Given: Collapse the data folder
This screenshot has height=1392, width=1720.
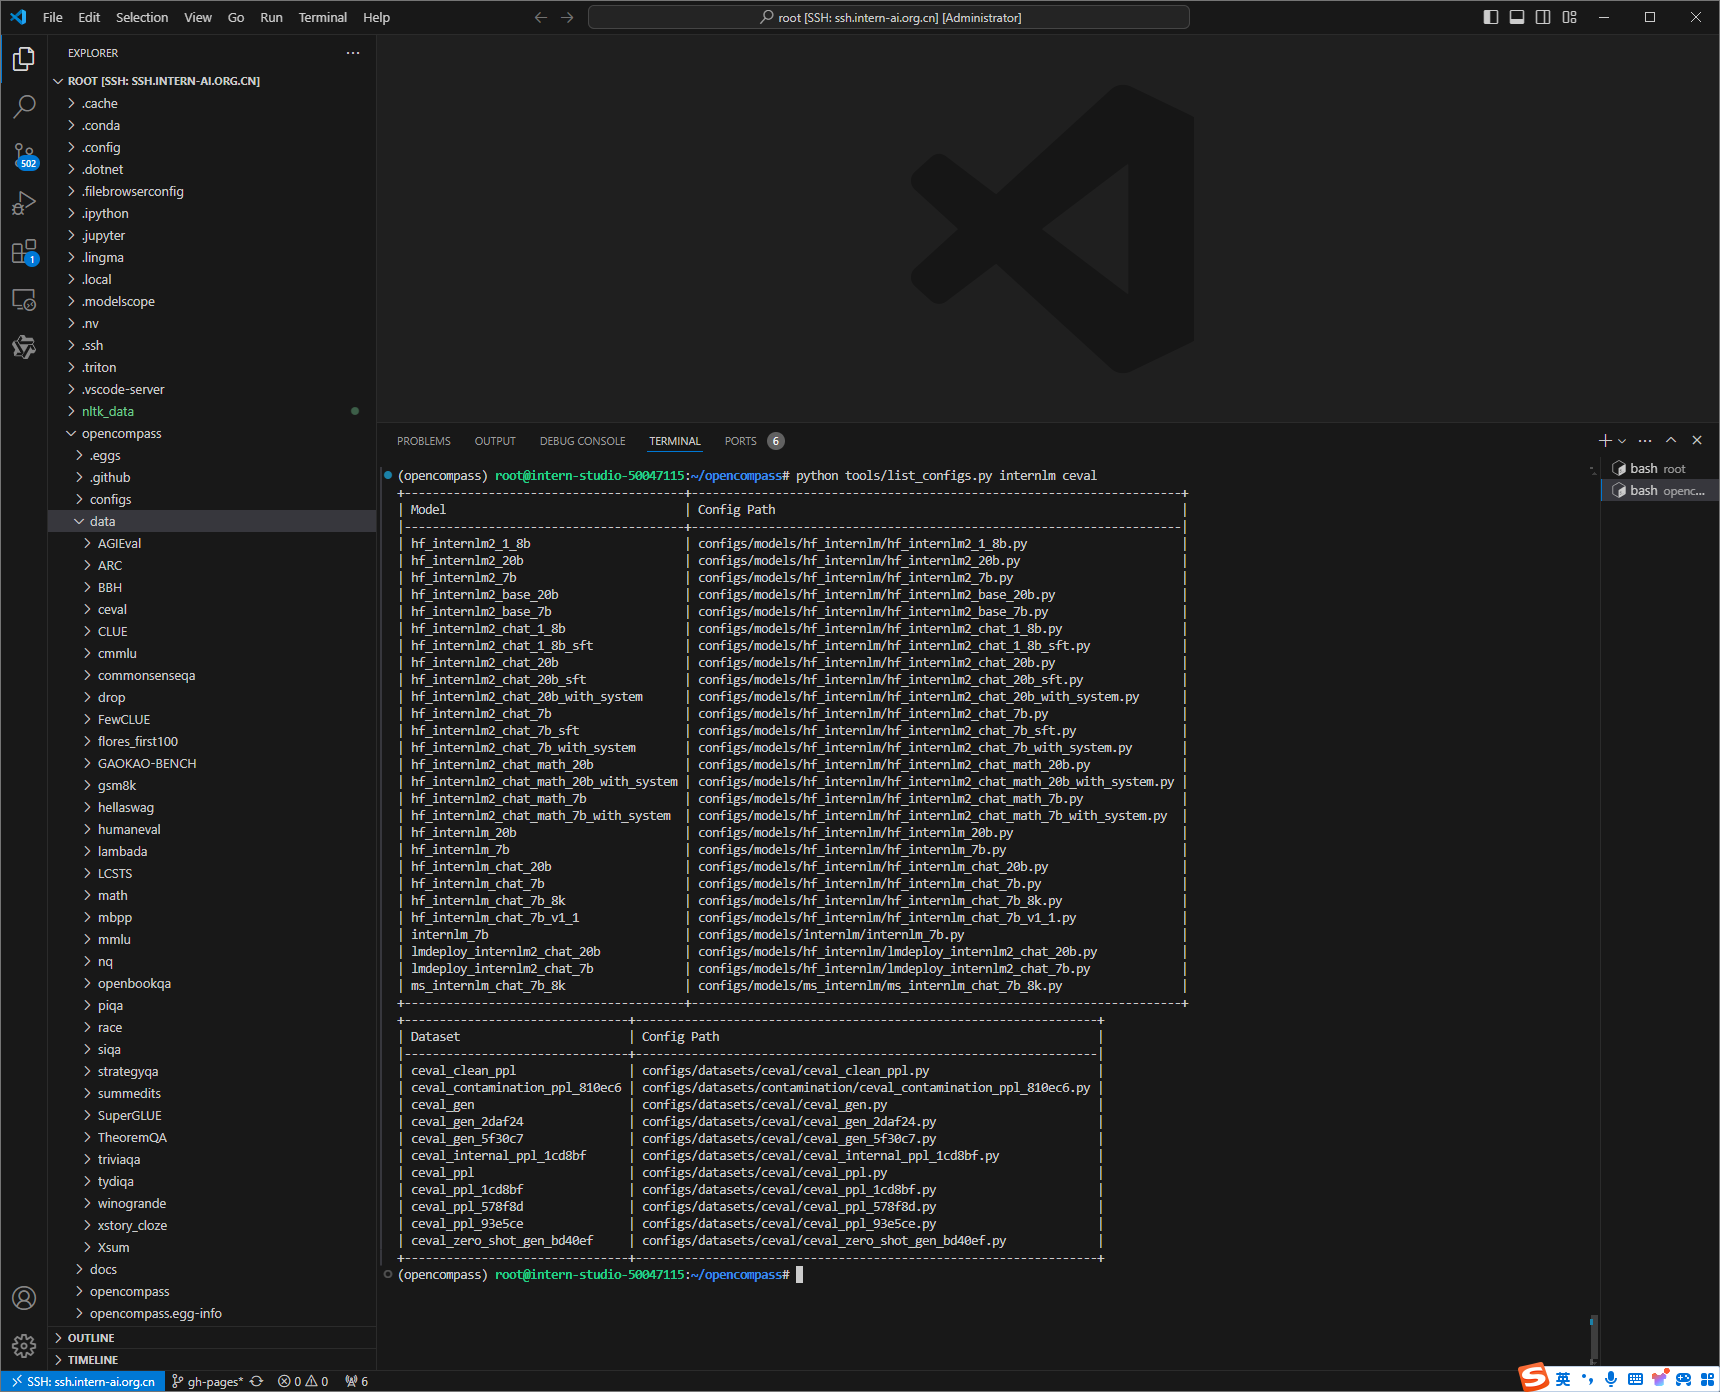Looking at the screenshot, I should 212,521.
